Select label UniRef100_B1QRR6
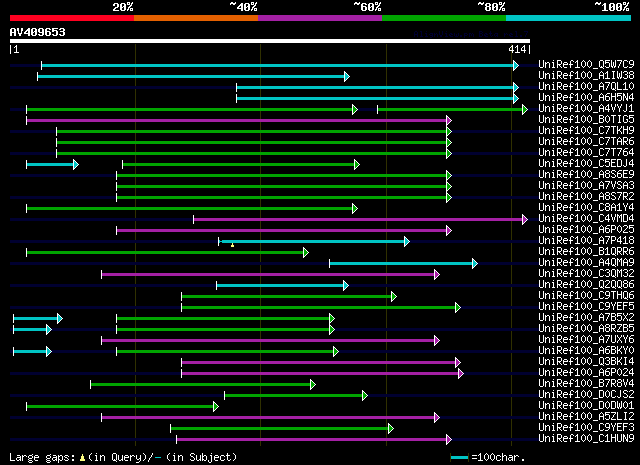 click(586, 251)
